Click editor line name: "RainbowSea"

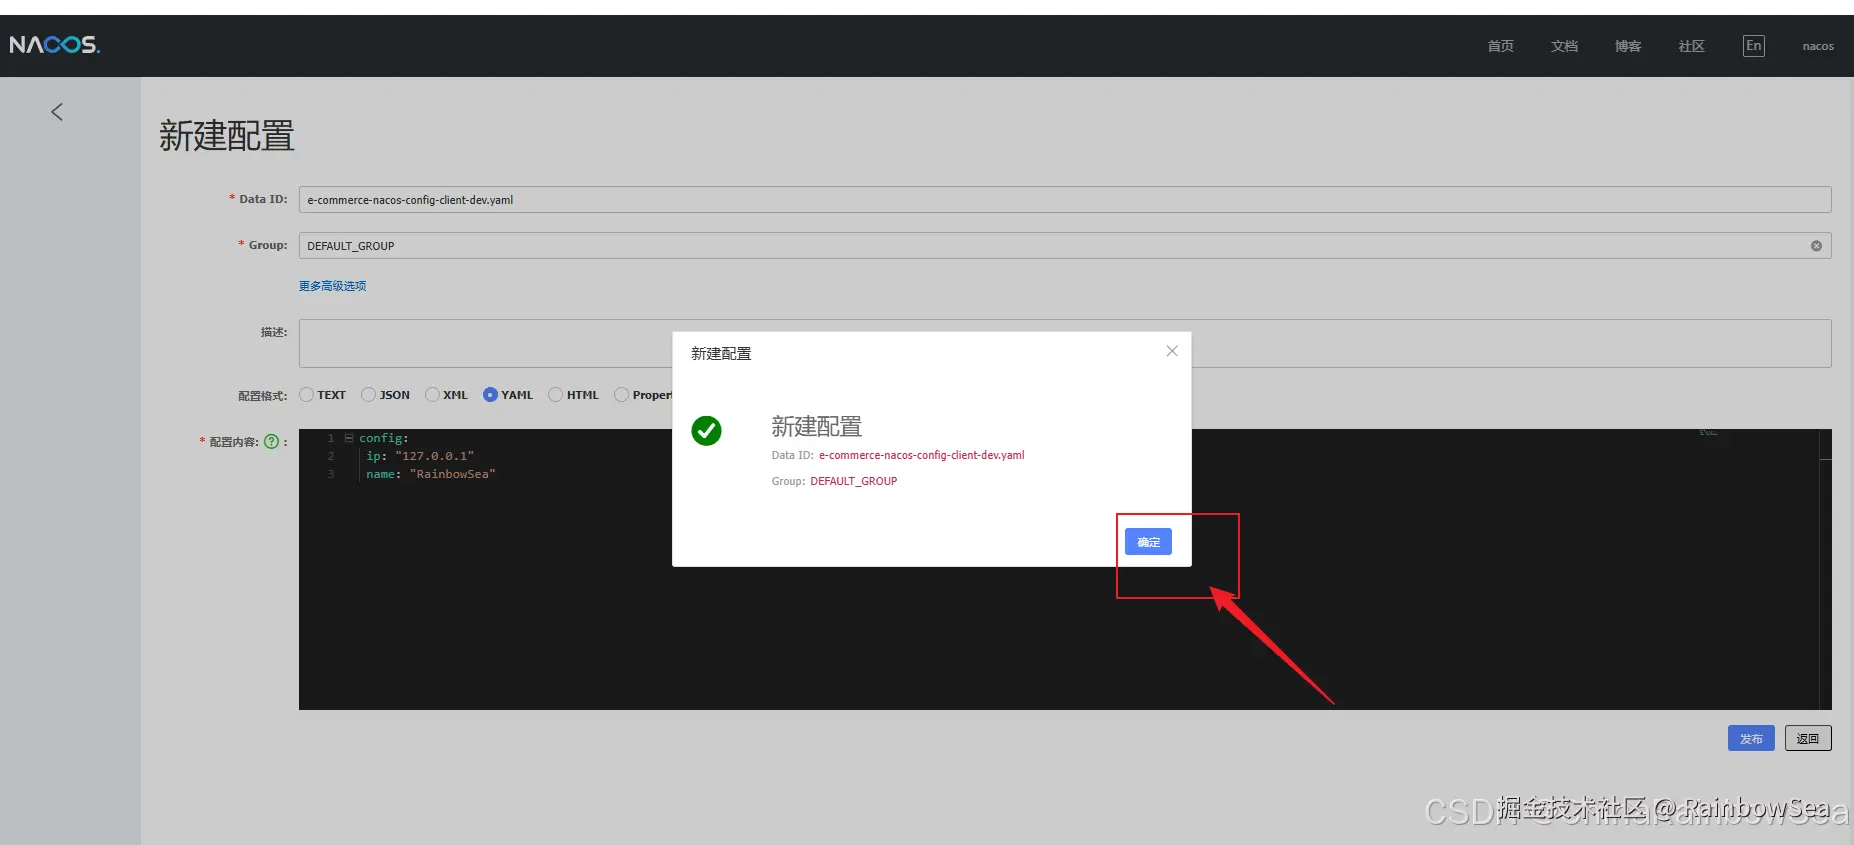[431, 474]
